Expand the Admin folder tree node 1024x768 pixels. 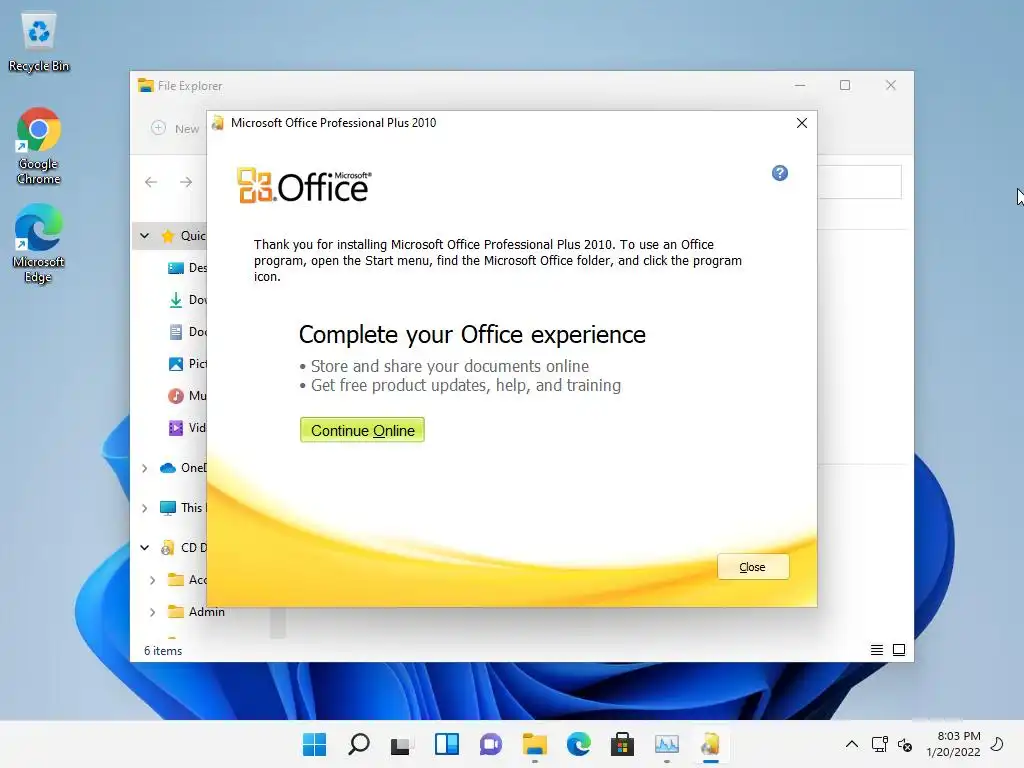(x=152, y=612)
